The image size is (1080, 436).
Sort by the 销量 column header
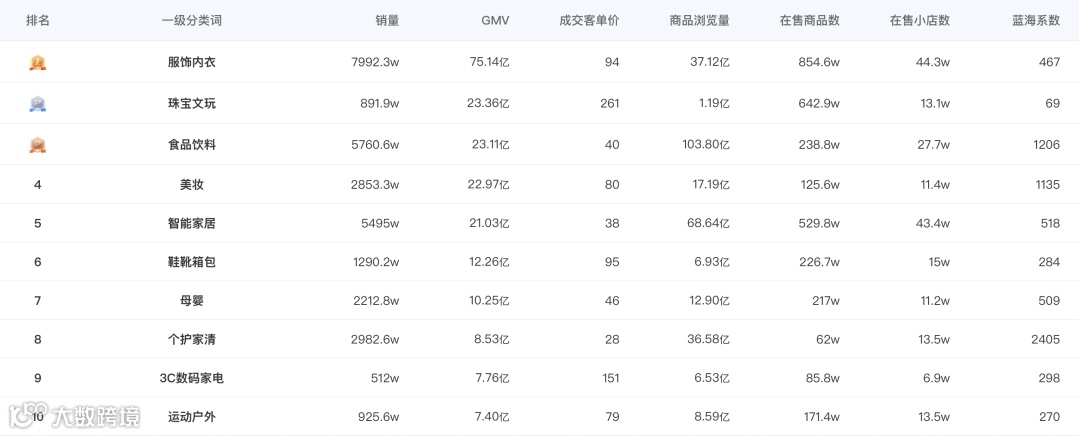387,20
